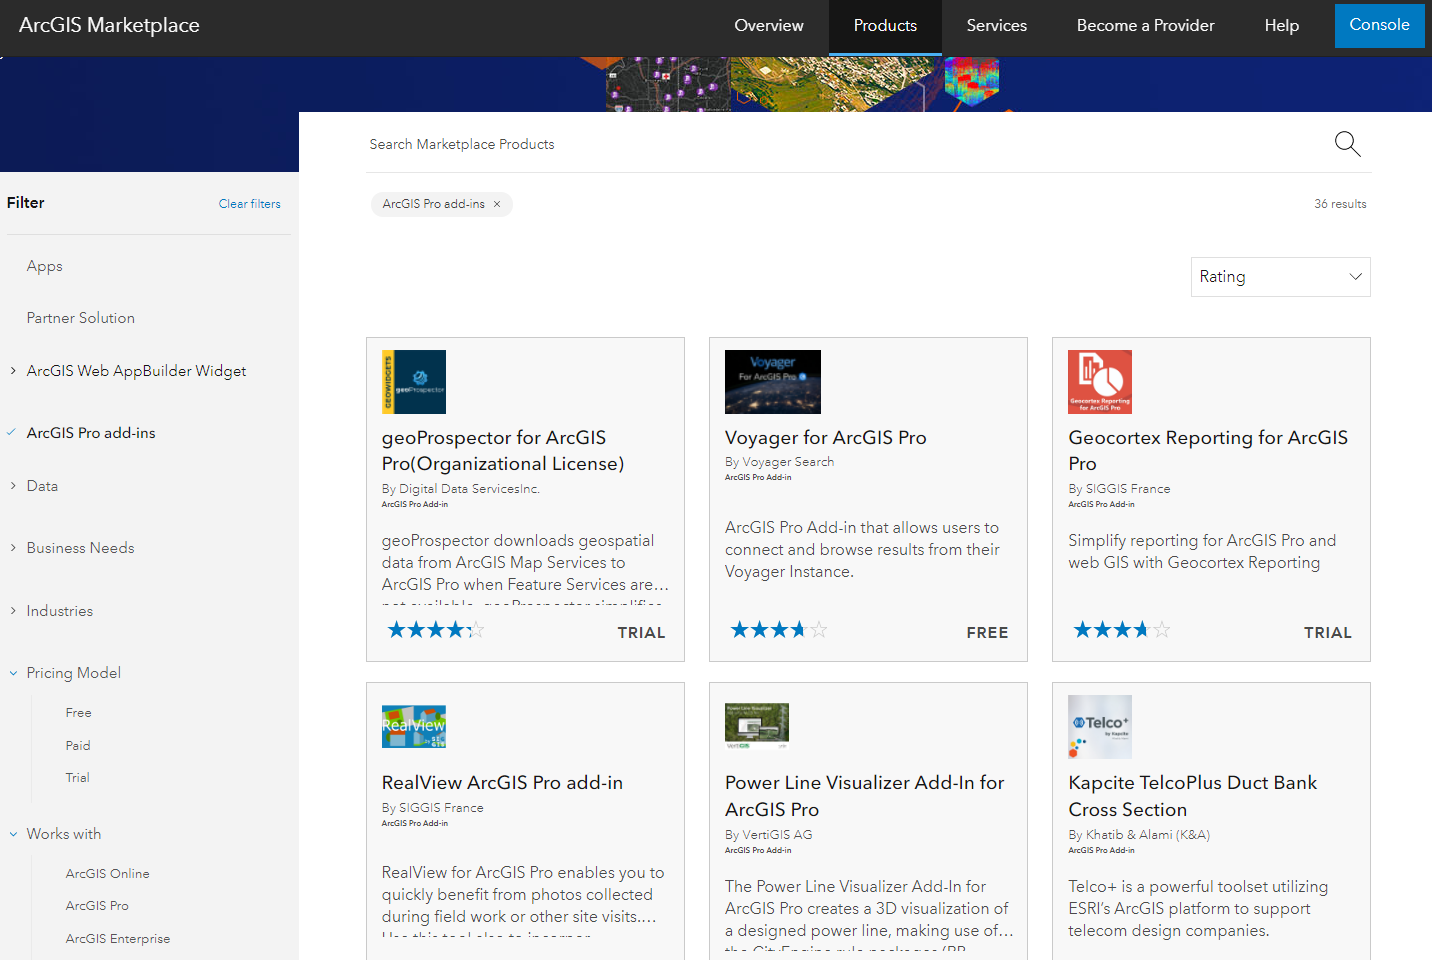Viewport: 1432px width, 960px height.
Task: Collapse the Pricing Model filter section
Action: [x=13, y=673]
